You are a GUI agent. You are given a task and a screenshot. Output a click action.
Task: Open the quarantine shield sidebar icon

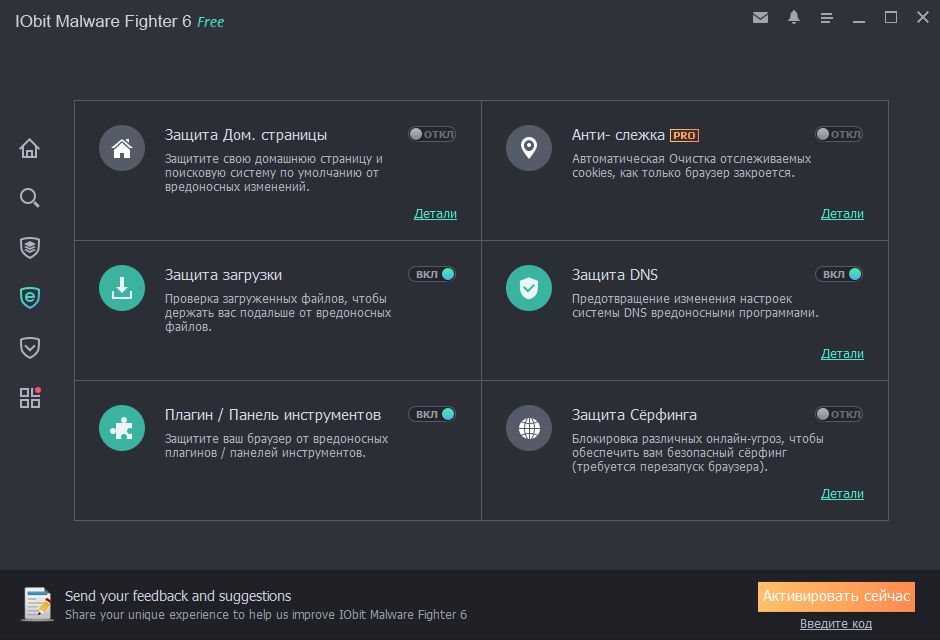(29, 347)
